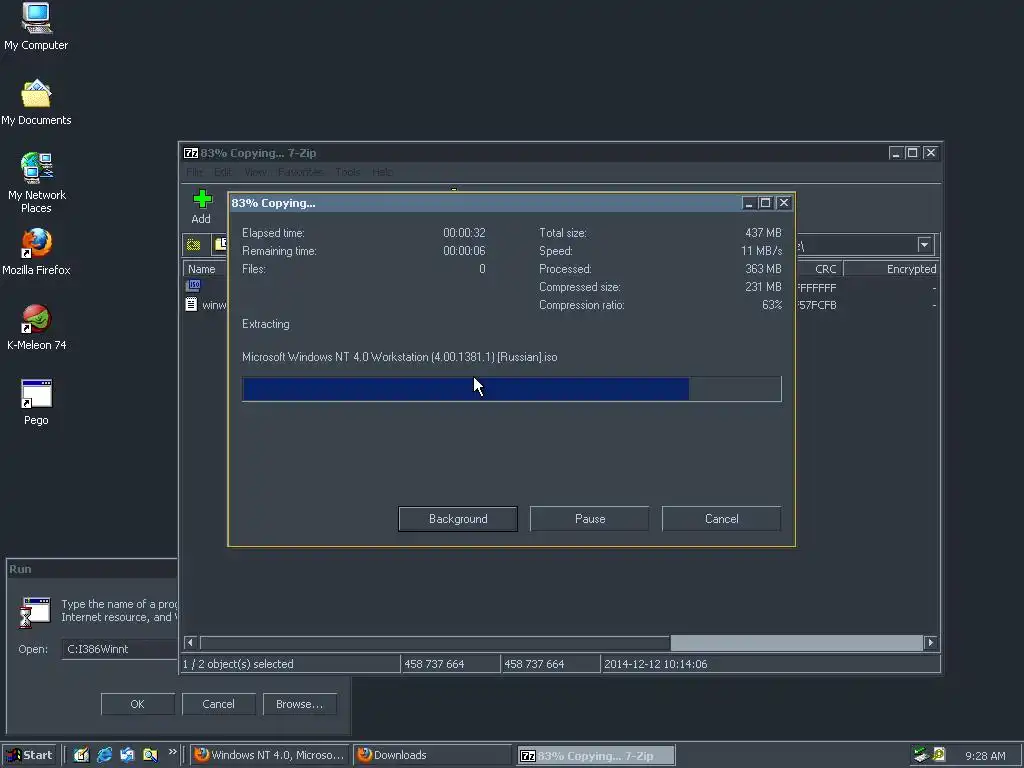1024x768 pixels.
Task: Launch Mozilla Firefox from the desktop
Action: pyautogui.click(x=36, y=251)
